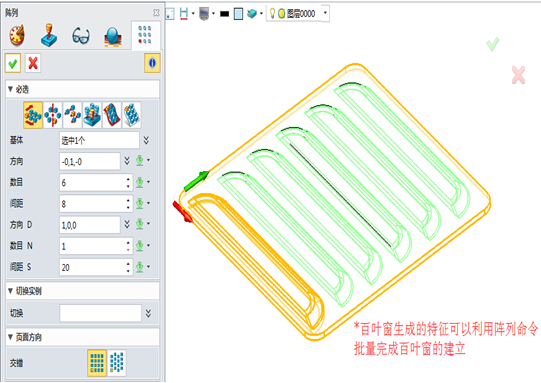Collapse the 必选 section

pos(11,89)
